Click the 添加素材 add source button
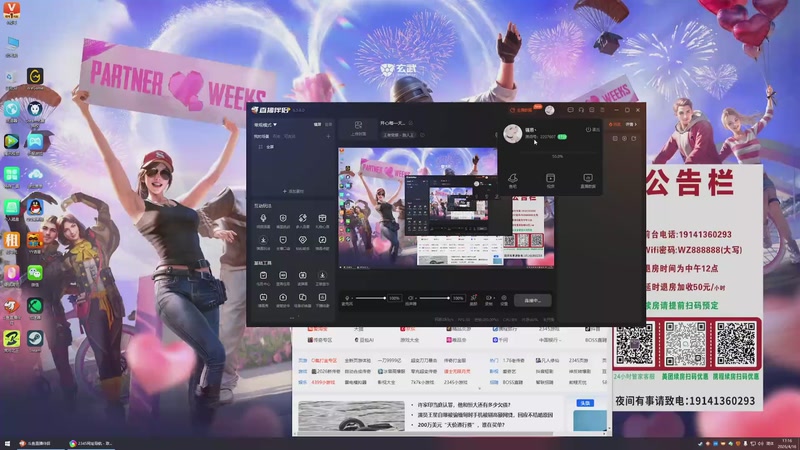 [x=293, y=191]
